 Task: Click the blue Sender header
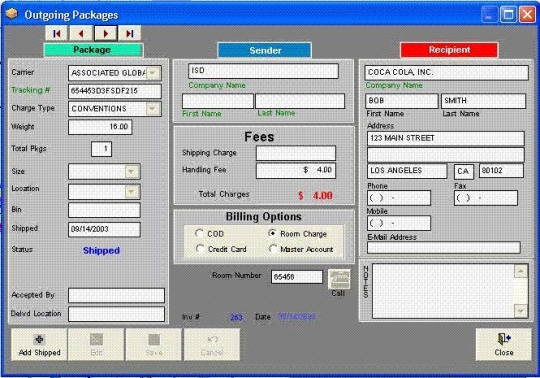point(264,50)
